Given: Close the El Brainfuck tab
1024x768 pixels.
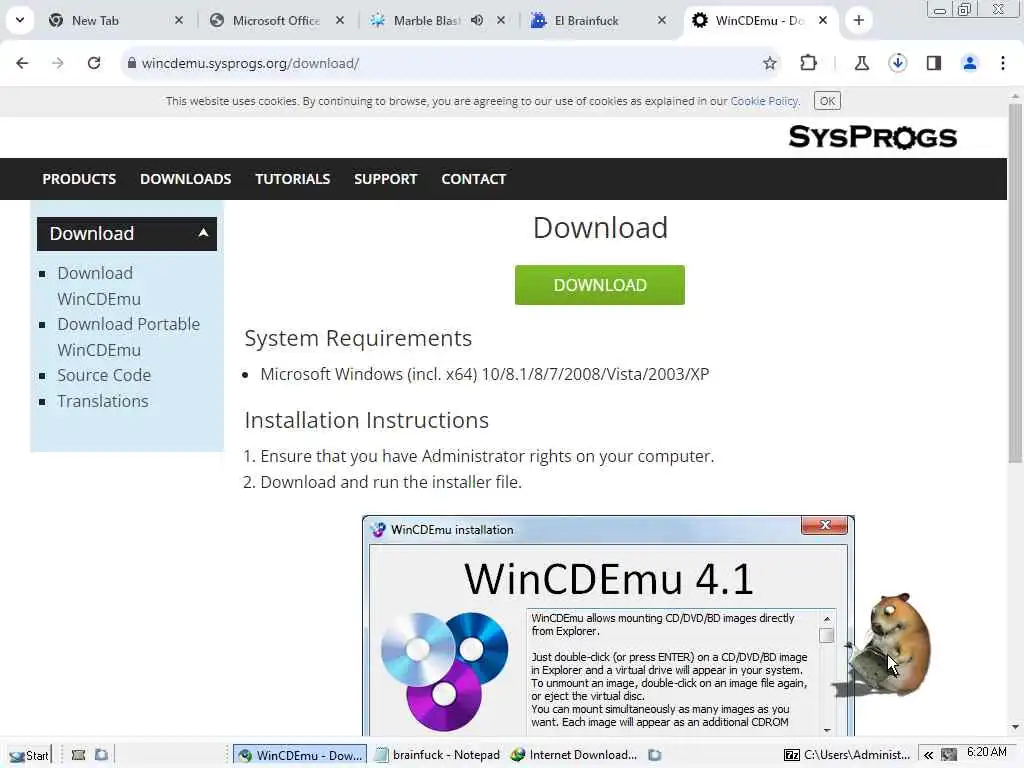Looking at the screenshot, I should (x=662, y=20).
